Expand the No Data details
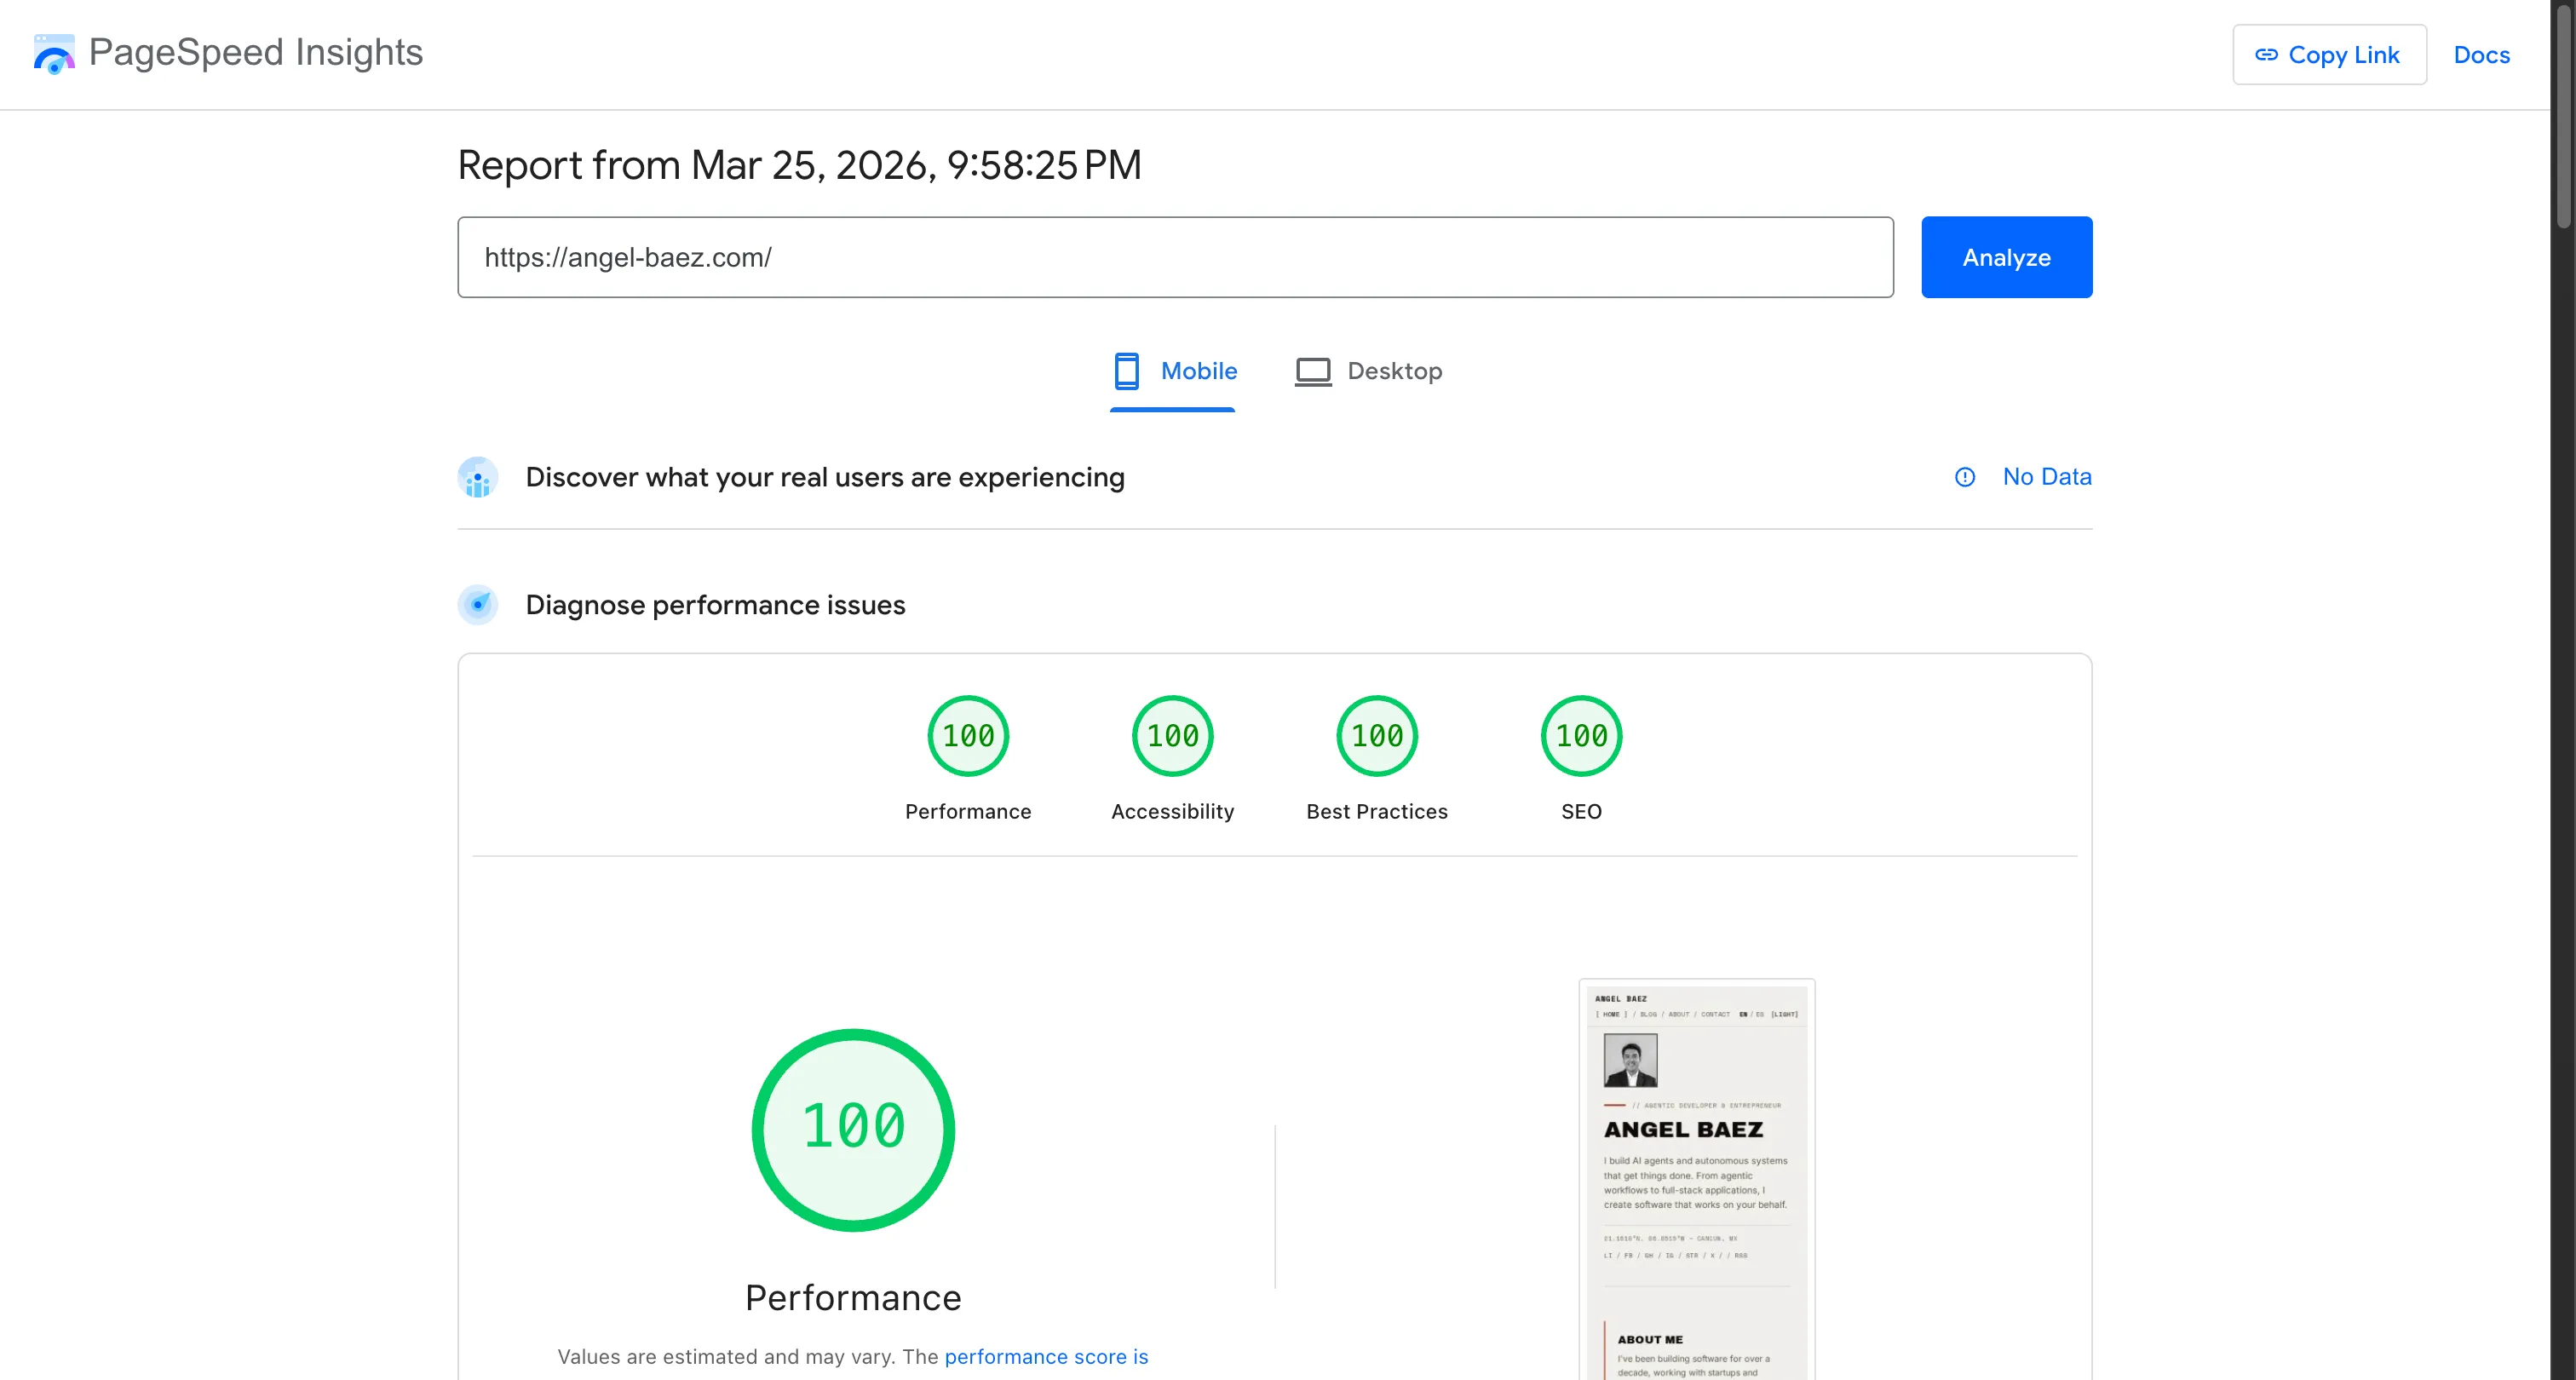The width and height of the screenshot is (2576, 1380). (x=2046, y=477)
